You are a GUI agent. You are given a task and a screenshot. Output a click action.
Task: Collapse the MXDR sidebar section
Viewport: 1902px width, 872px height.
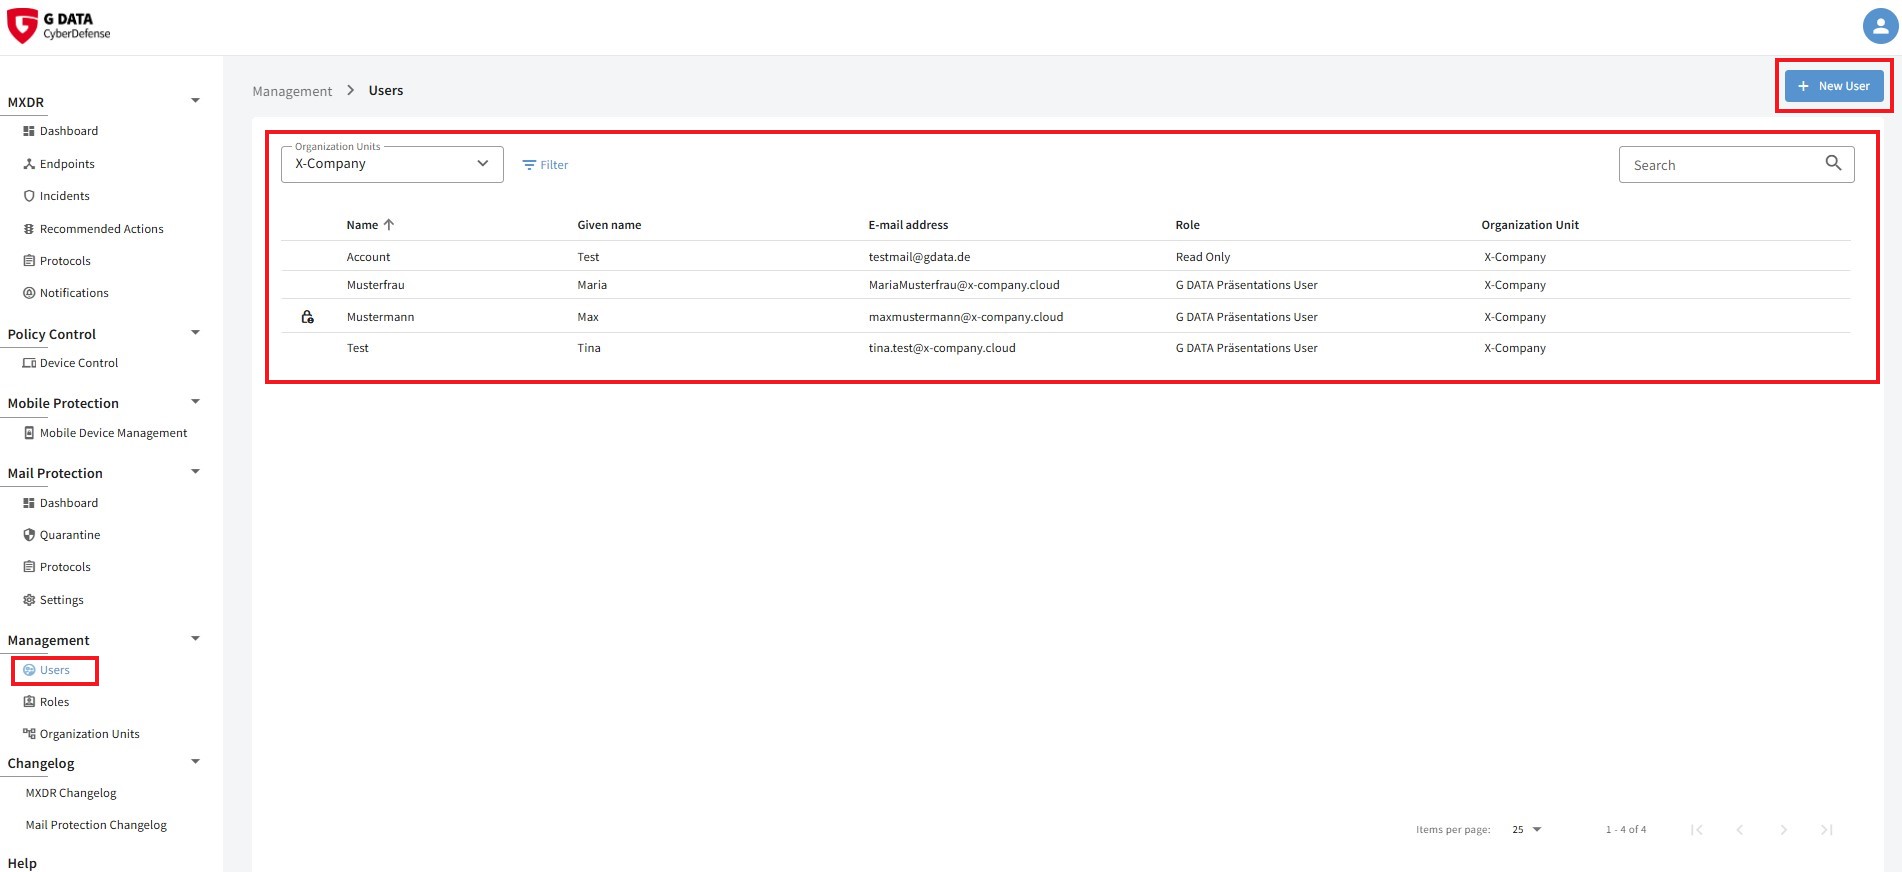195,101
